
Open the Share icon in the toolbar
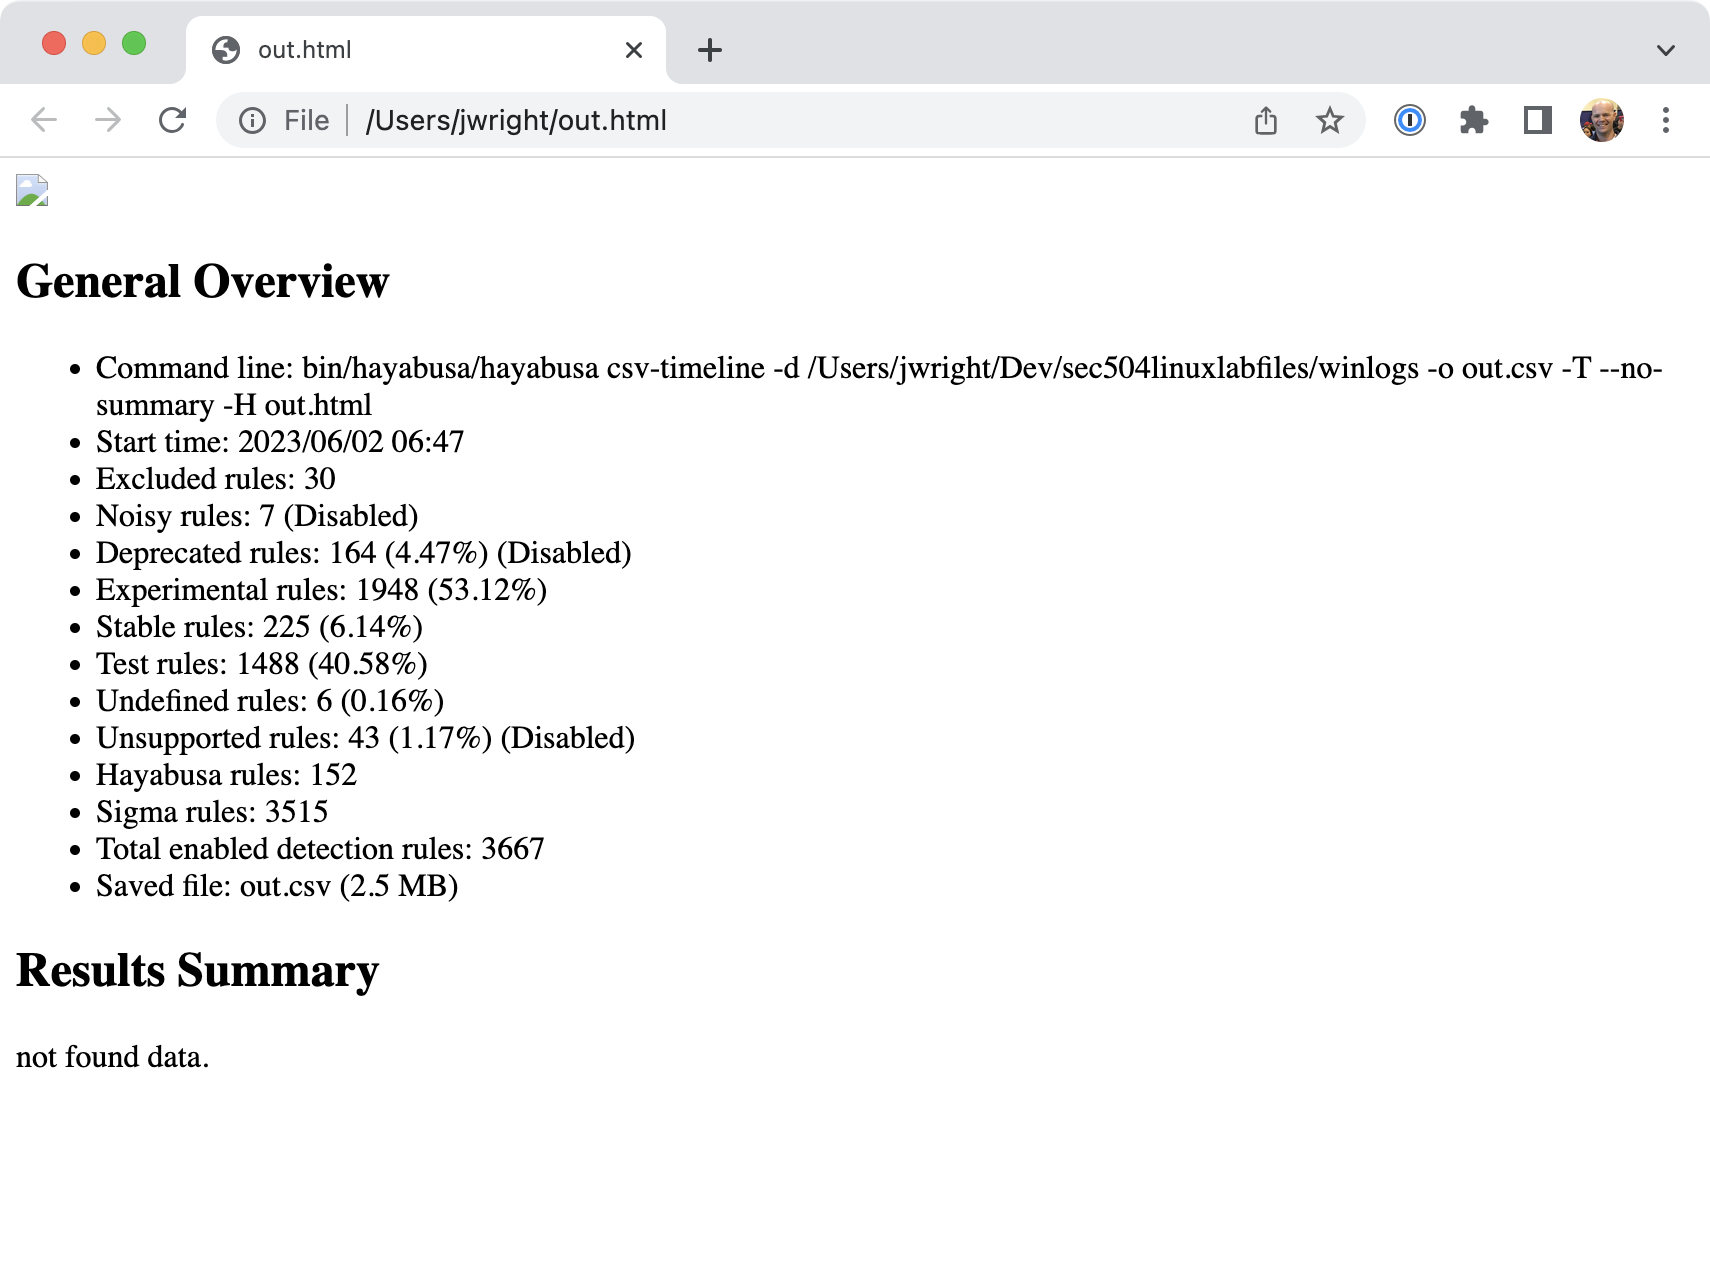pos(1266,120)
